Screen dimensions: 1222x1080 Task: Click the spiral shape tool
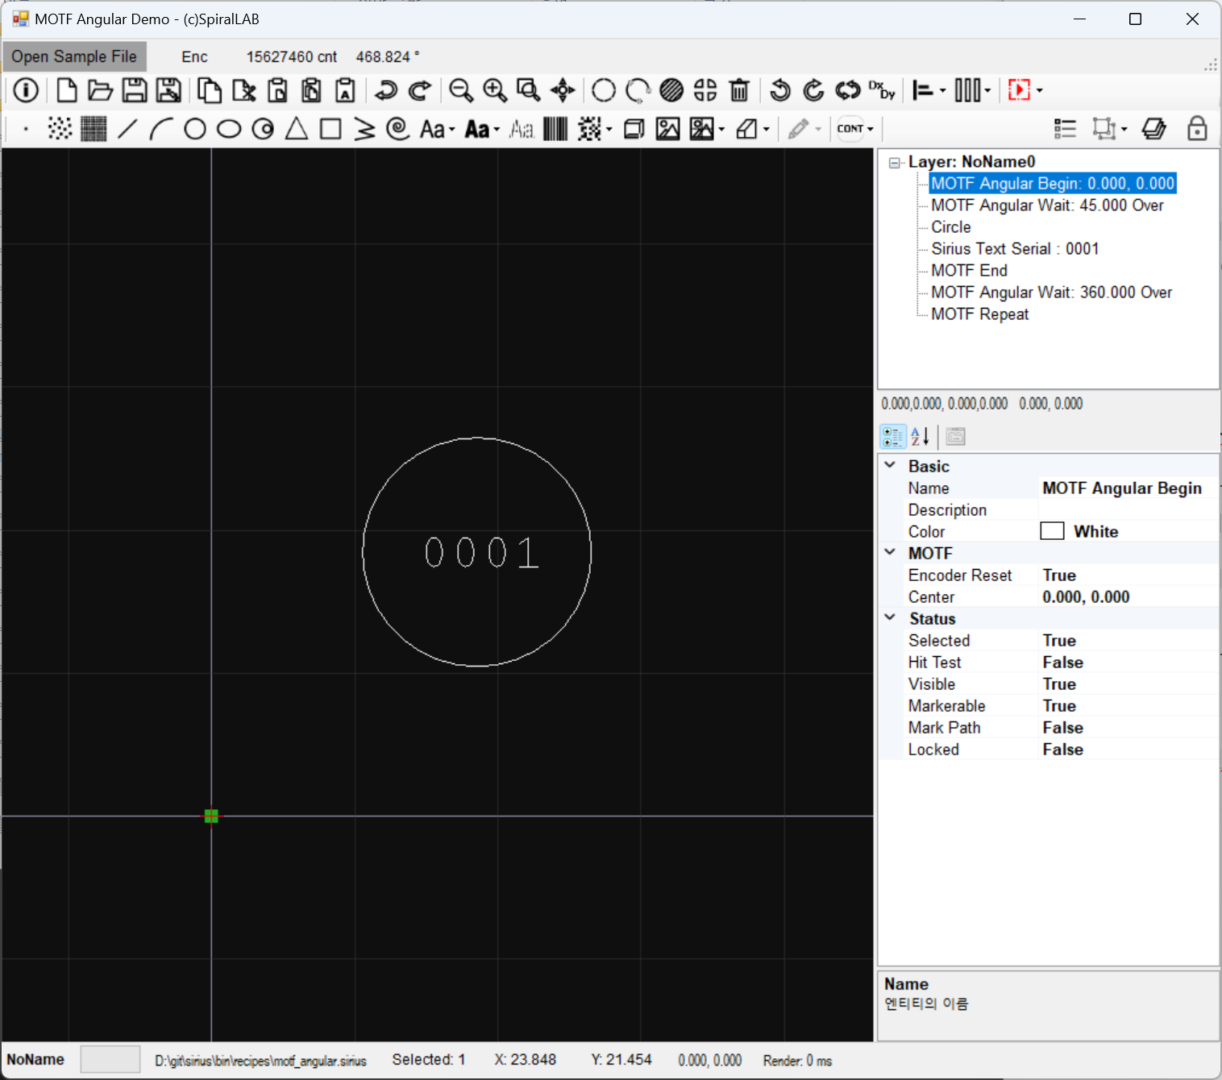pyautogui.click(x=398, y=129)
